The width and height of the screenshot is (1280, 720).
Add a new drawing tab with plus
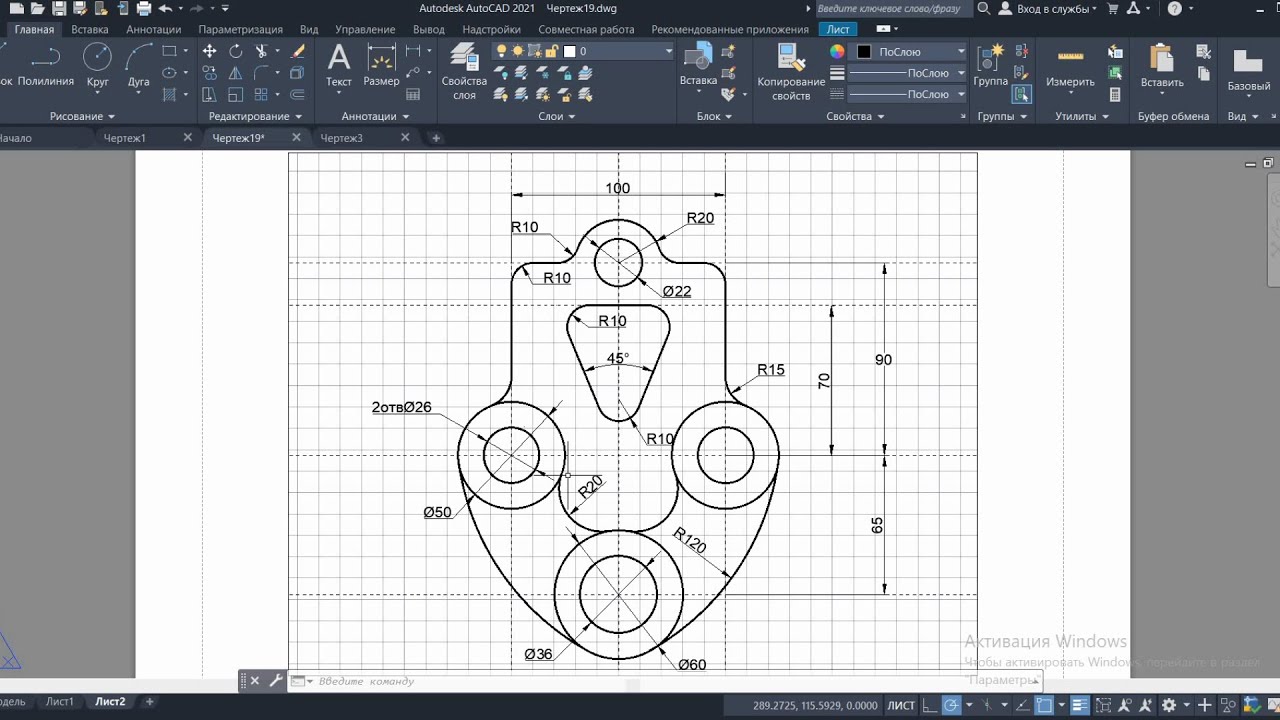point(435,138)
